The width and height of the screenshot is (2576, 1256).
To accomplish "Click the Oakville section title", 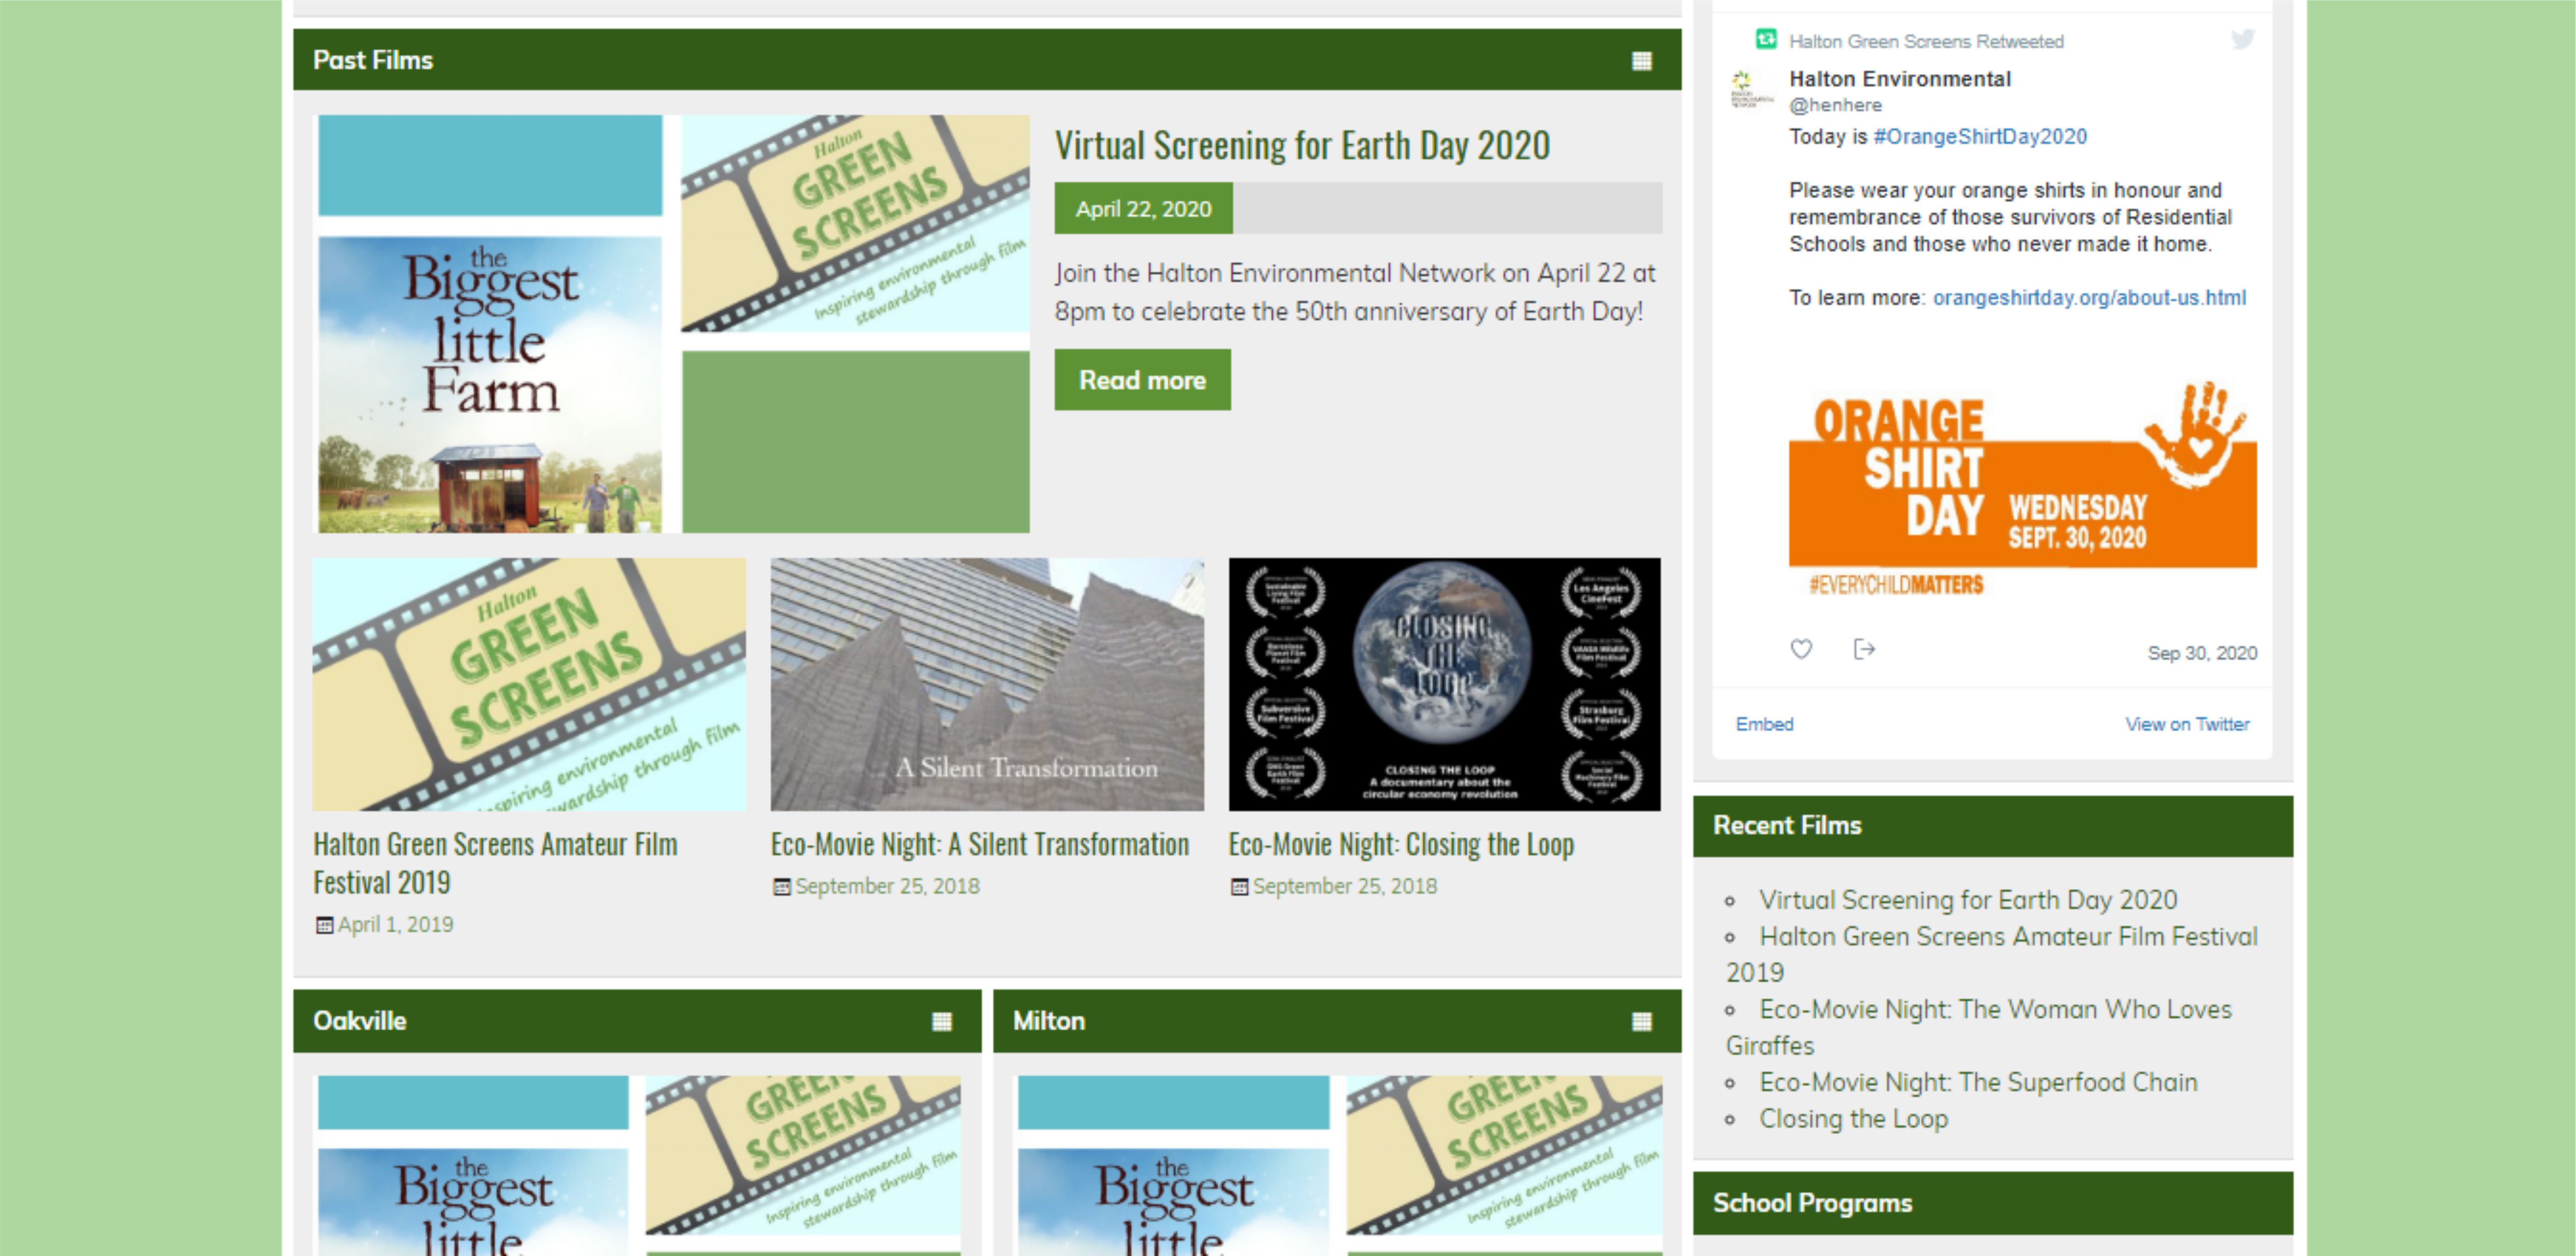I will click(x=360, y=1021).
